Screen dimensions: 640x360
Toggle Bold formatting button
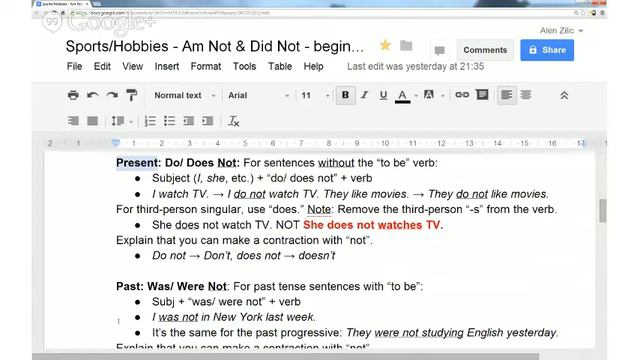(x=345, y=95)
